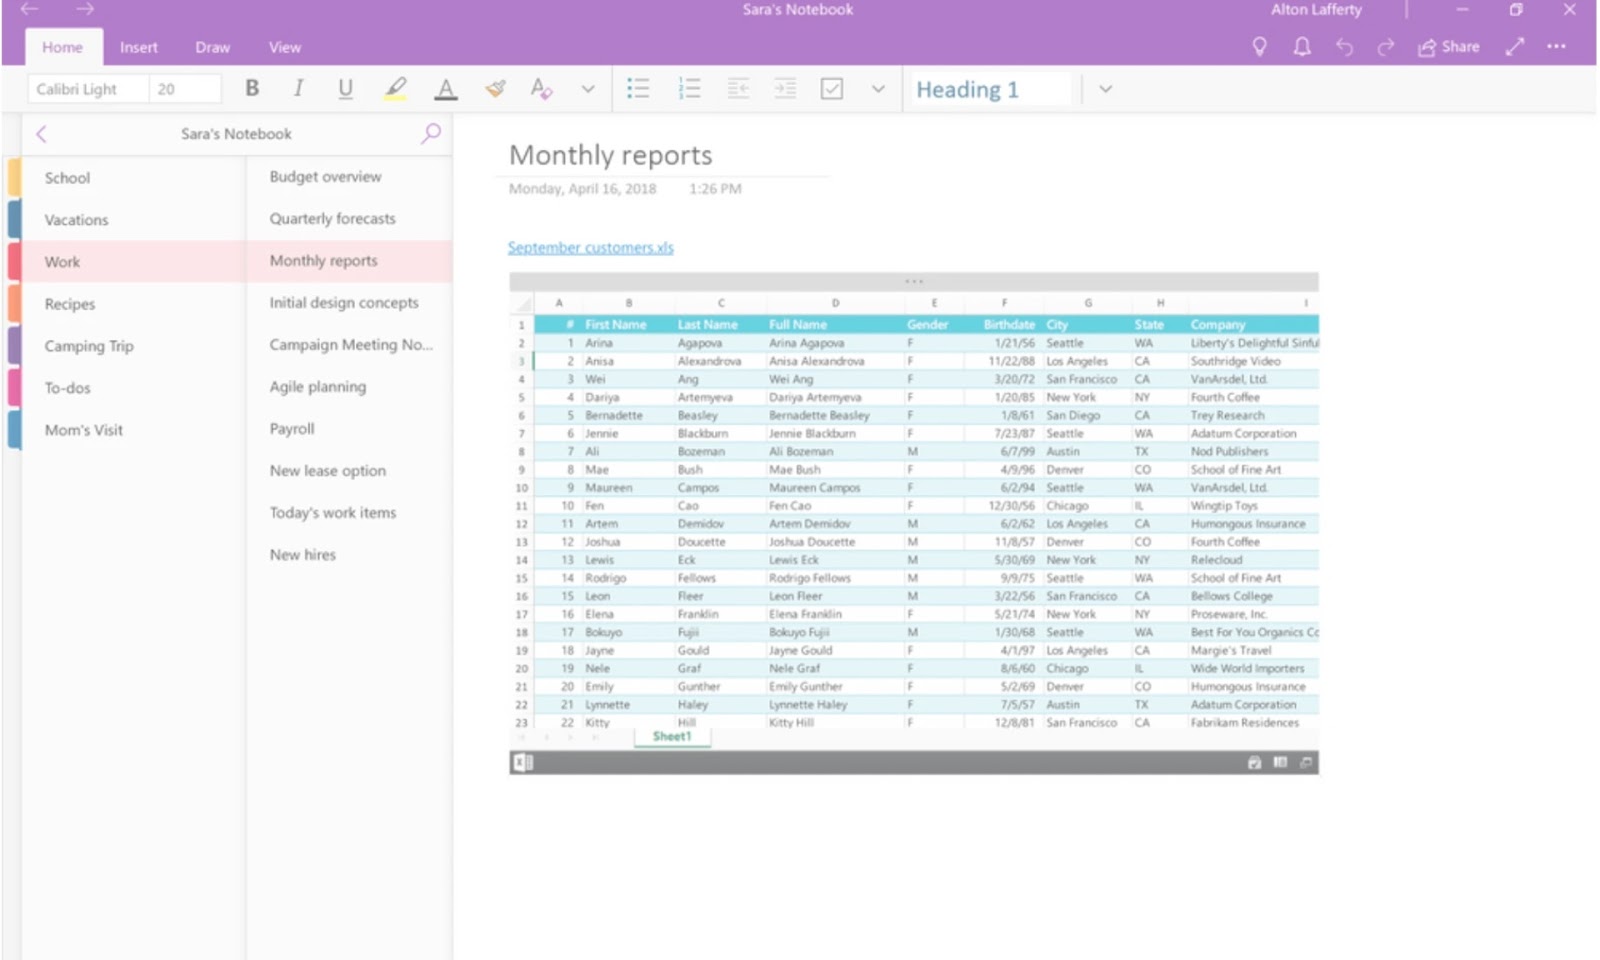Enter full screen mode
The height and width of the screenshot is (960, 1600).
[x=1515, y=46]
